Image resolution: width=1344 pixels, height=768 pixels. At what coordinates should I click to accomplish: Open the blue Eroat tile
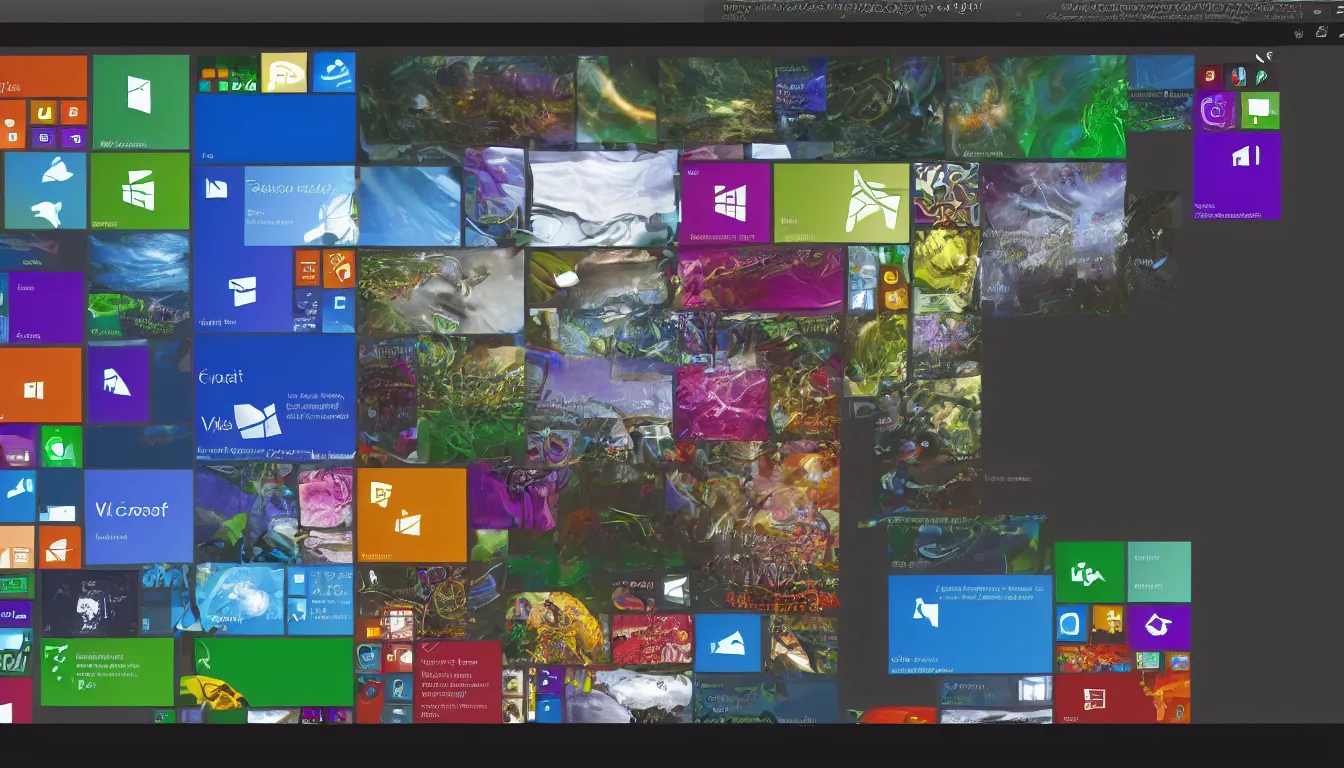pyautogui.click(x=275, y=397)
